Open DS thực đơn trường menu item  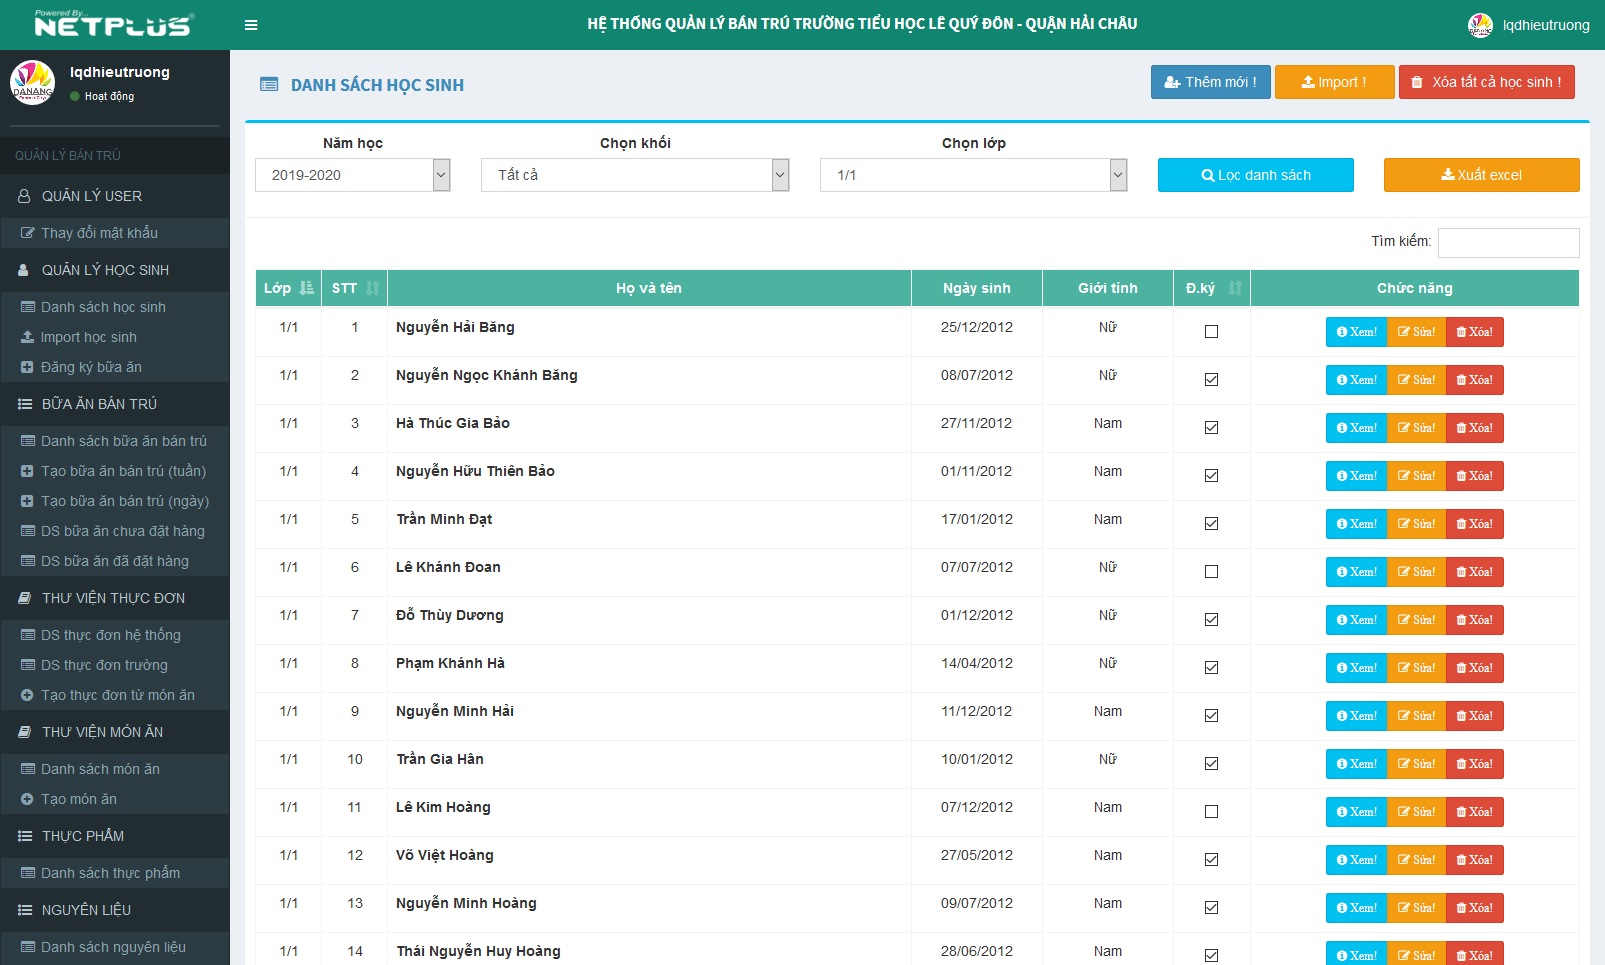click(104, 665)
